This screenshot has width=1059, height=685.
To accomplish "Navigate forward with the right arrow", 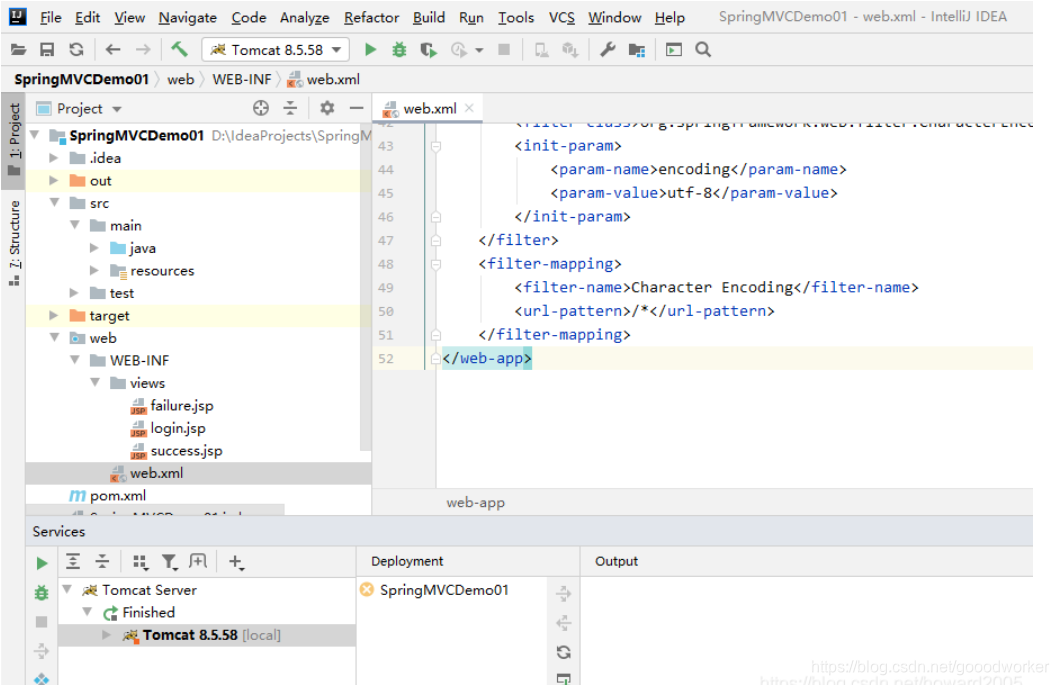I will [x=143, y=49].
